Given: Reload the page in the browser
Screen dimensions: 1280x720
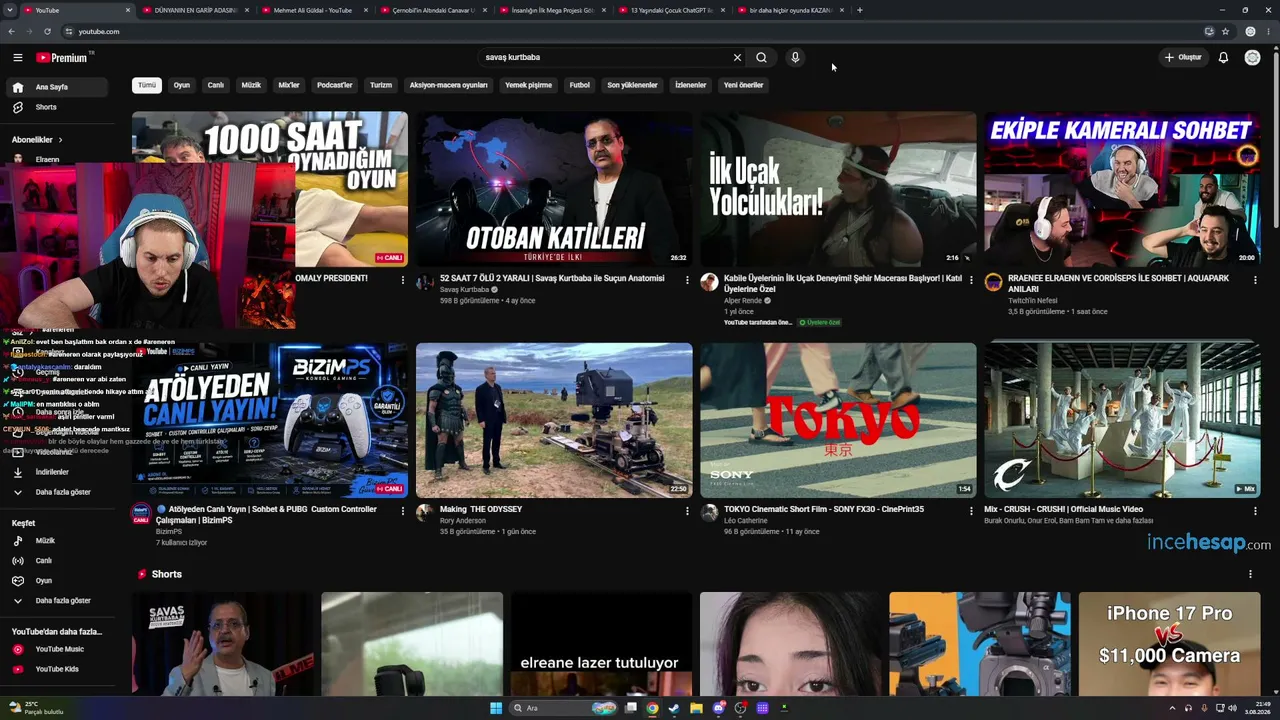Looking at the screenshot, I should tap(47, 31).
